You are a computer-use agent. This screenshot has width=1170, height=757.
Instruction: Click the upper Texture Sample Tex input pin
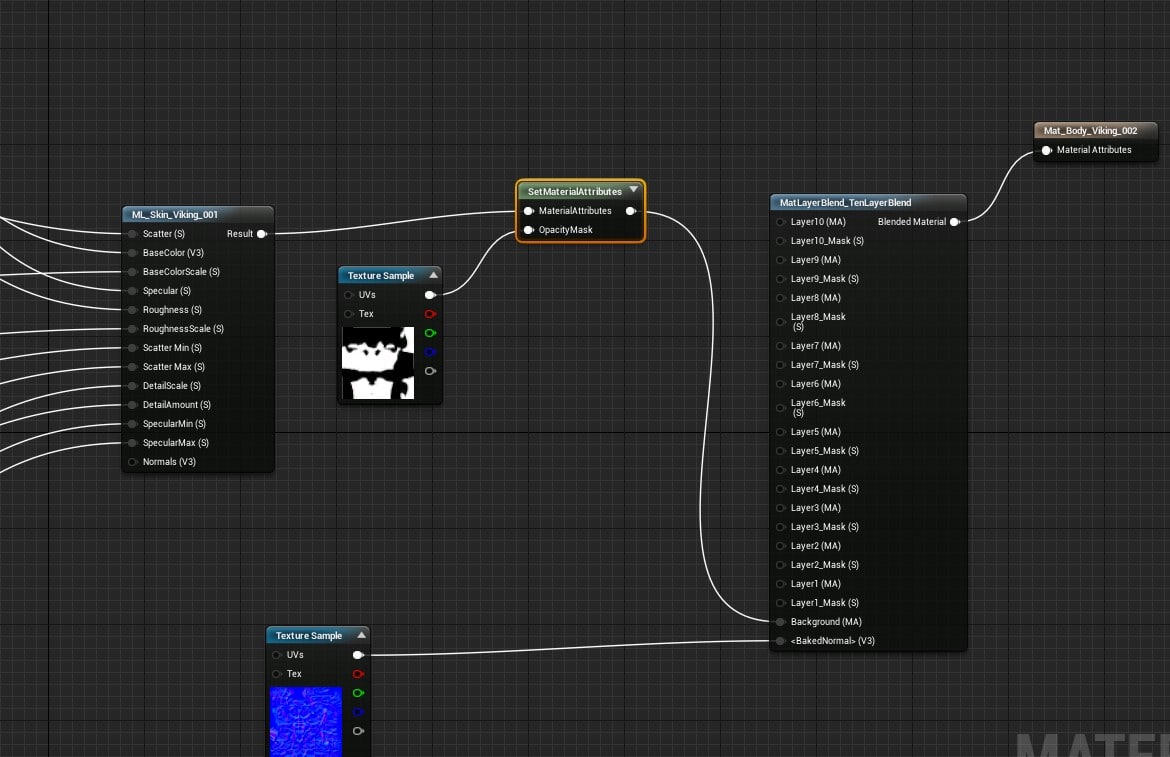point(348,314)
